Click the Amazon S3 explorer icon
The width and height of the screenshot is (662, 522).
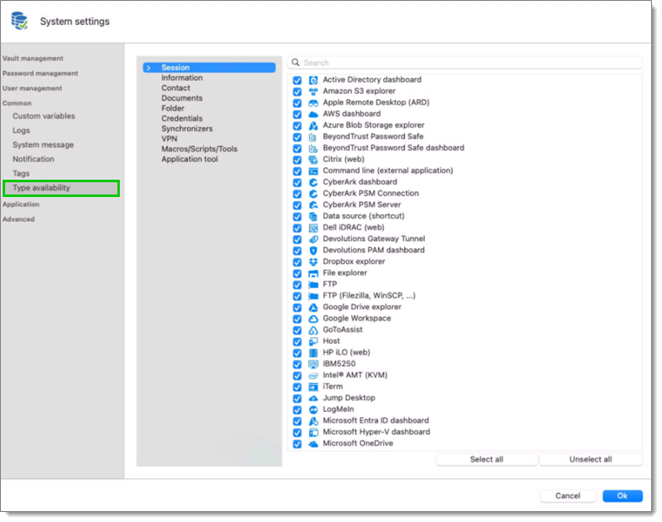pos(313,91)
